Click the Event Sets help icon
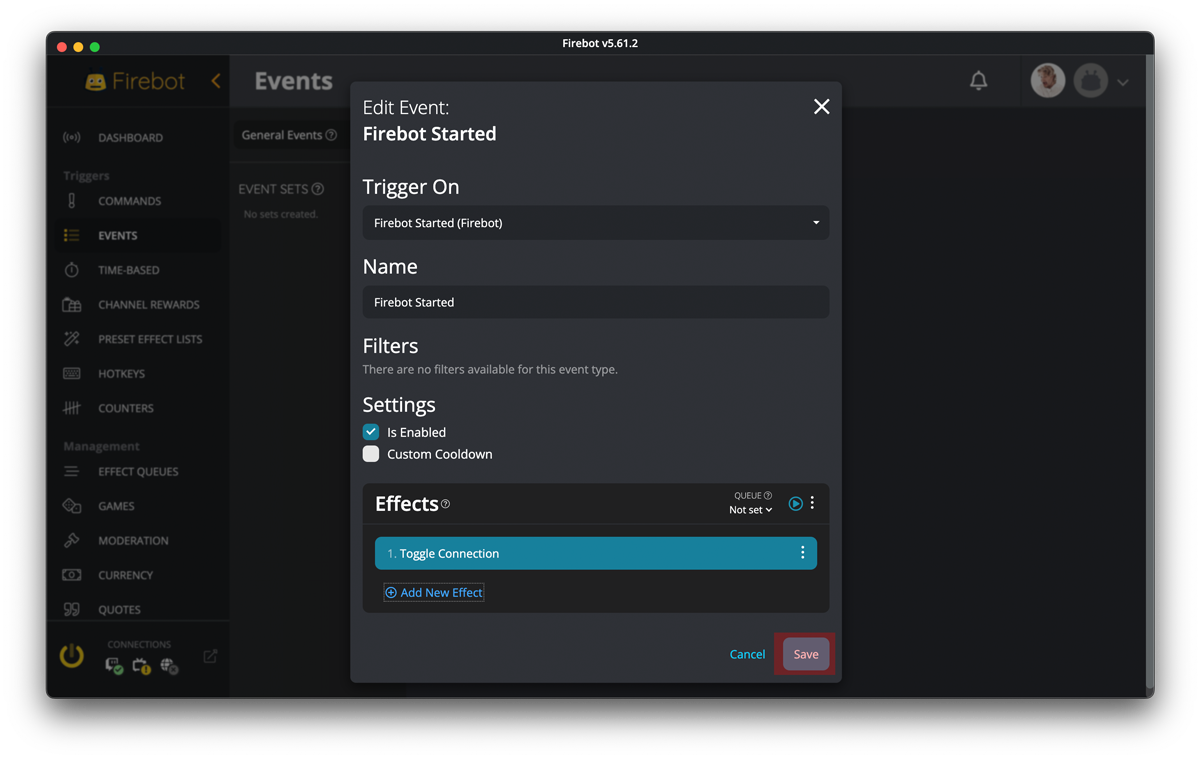 318,189
